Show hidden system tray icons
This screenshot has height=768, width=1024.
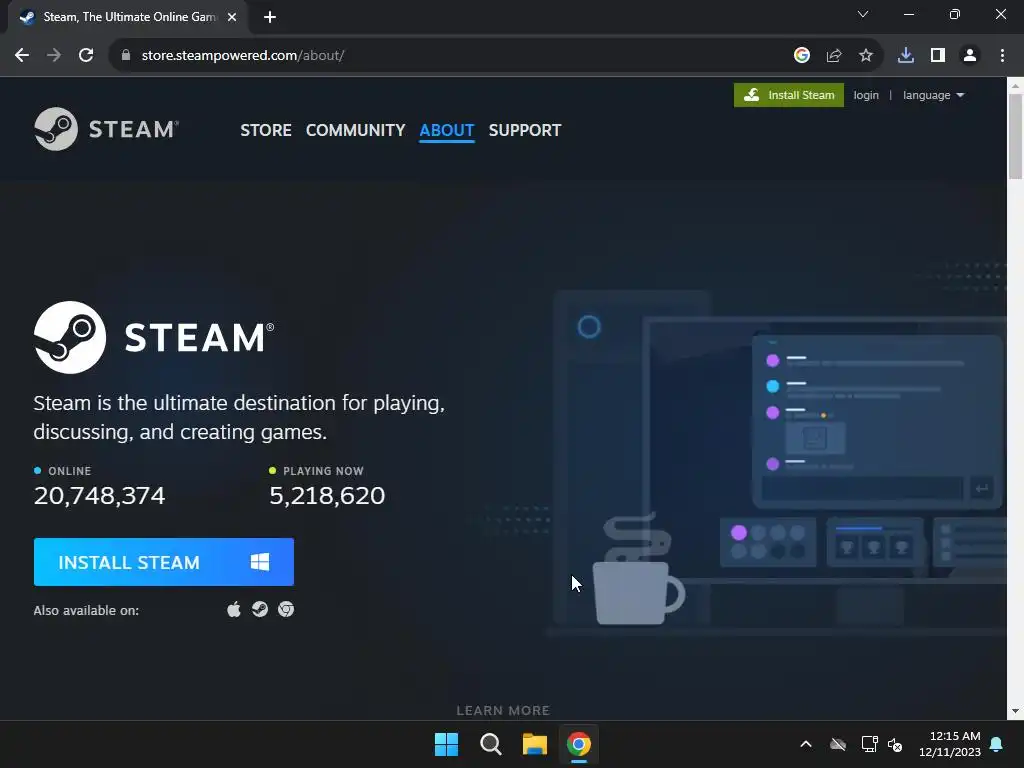[x=806, y=744]
